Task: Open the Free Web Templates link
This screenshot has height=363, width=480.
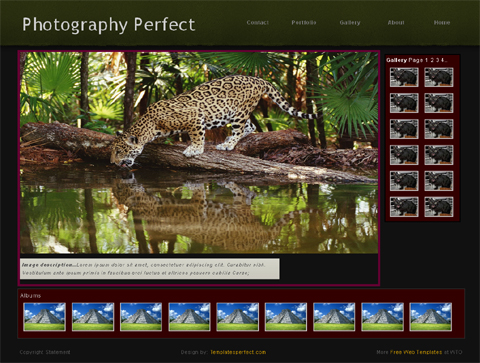Action: (416, 352)
